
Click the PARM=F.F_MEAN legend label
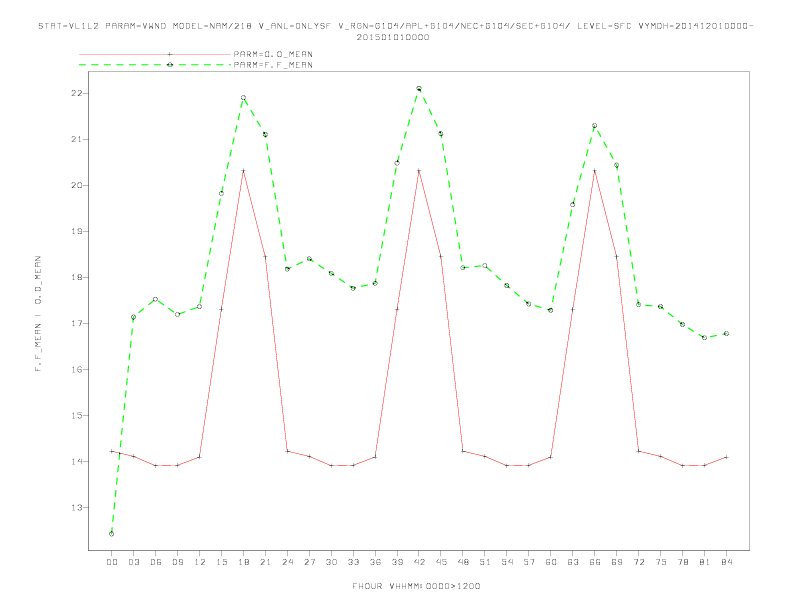(x=273, y=65)
